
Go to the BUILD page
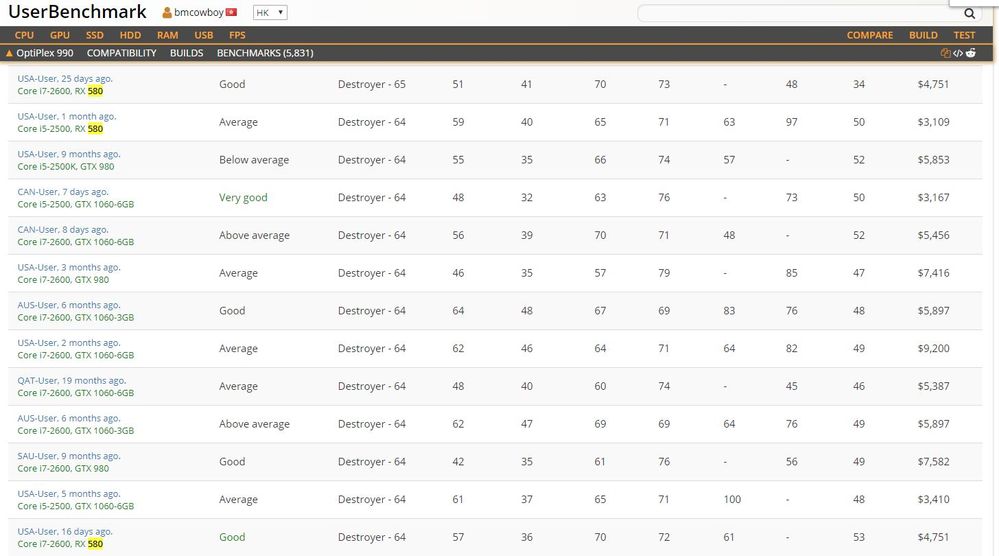click(x=923, y=35)
